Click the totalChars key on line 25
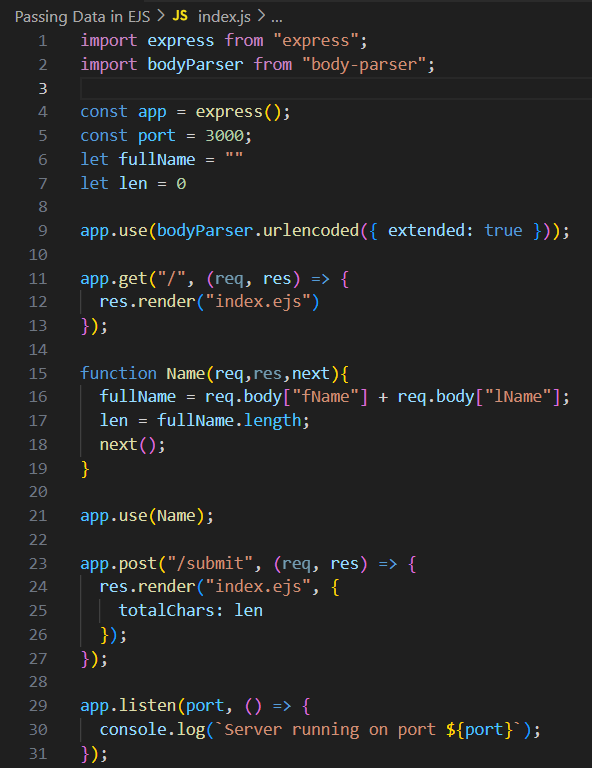The width and height of the screenshot is (592, 768). click(166, 611)
